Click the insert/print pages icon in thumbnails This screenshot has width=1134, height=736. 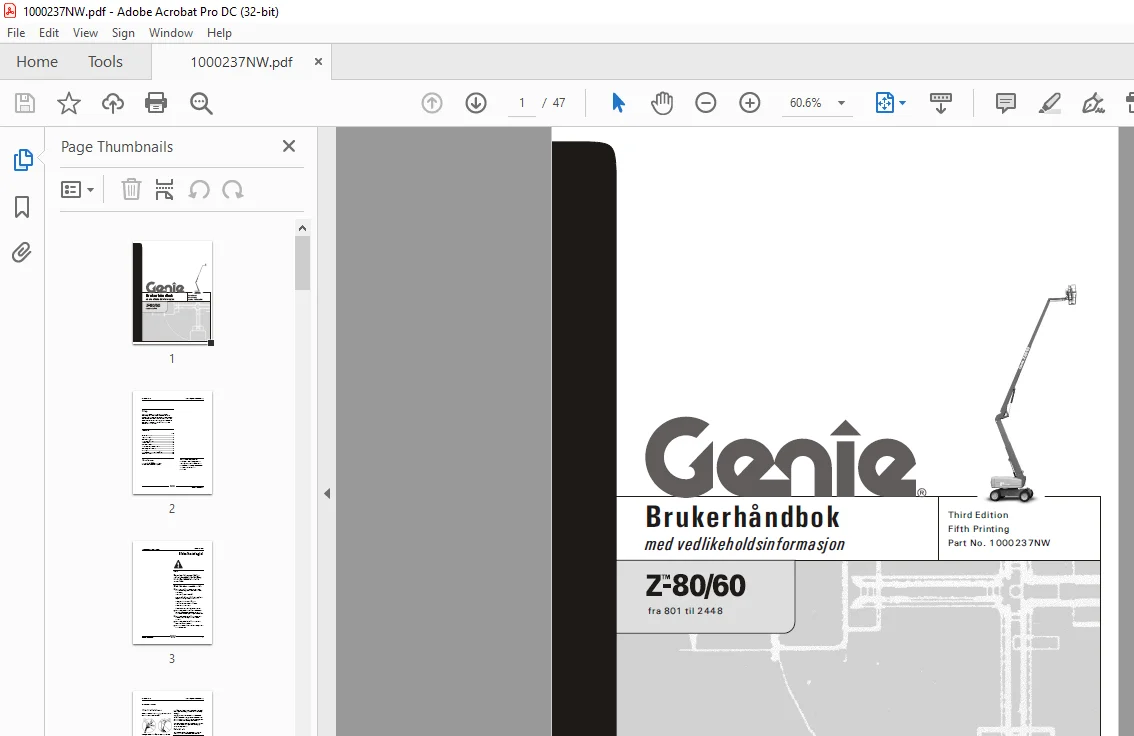click(165, 189)
